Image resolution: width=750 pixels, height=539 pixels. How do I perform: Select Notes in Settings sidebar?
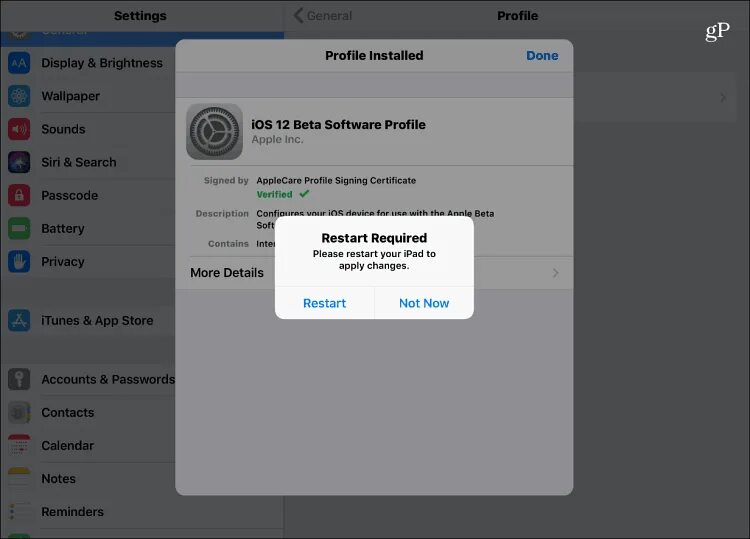coord(58,478)
